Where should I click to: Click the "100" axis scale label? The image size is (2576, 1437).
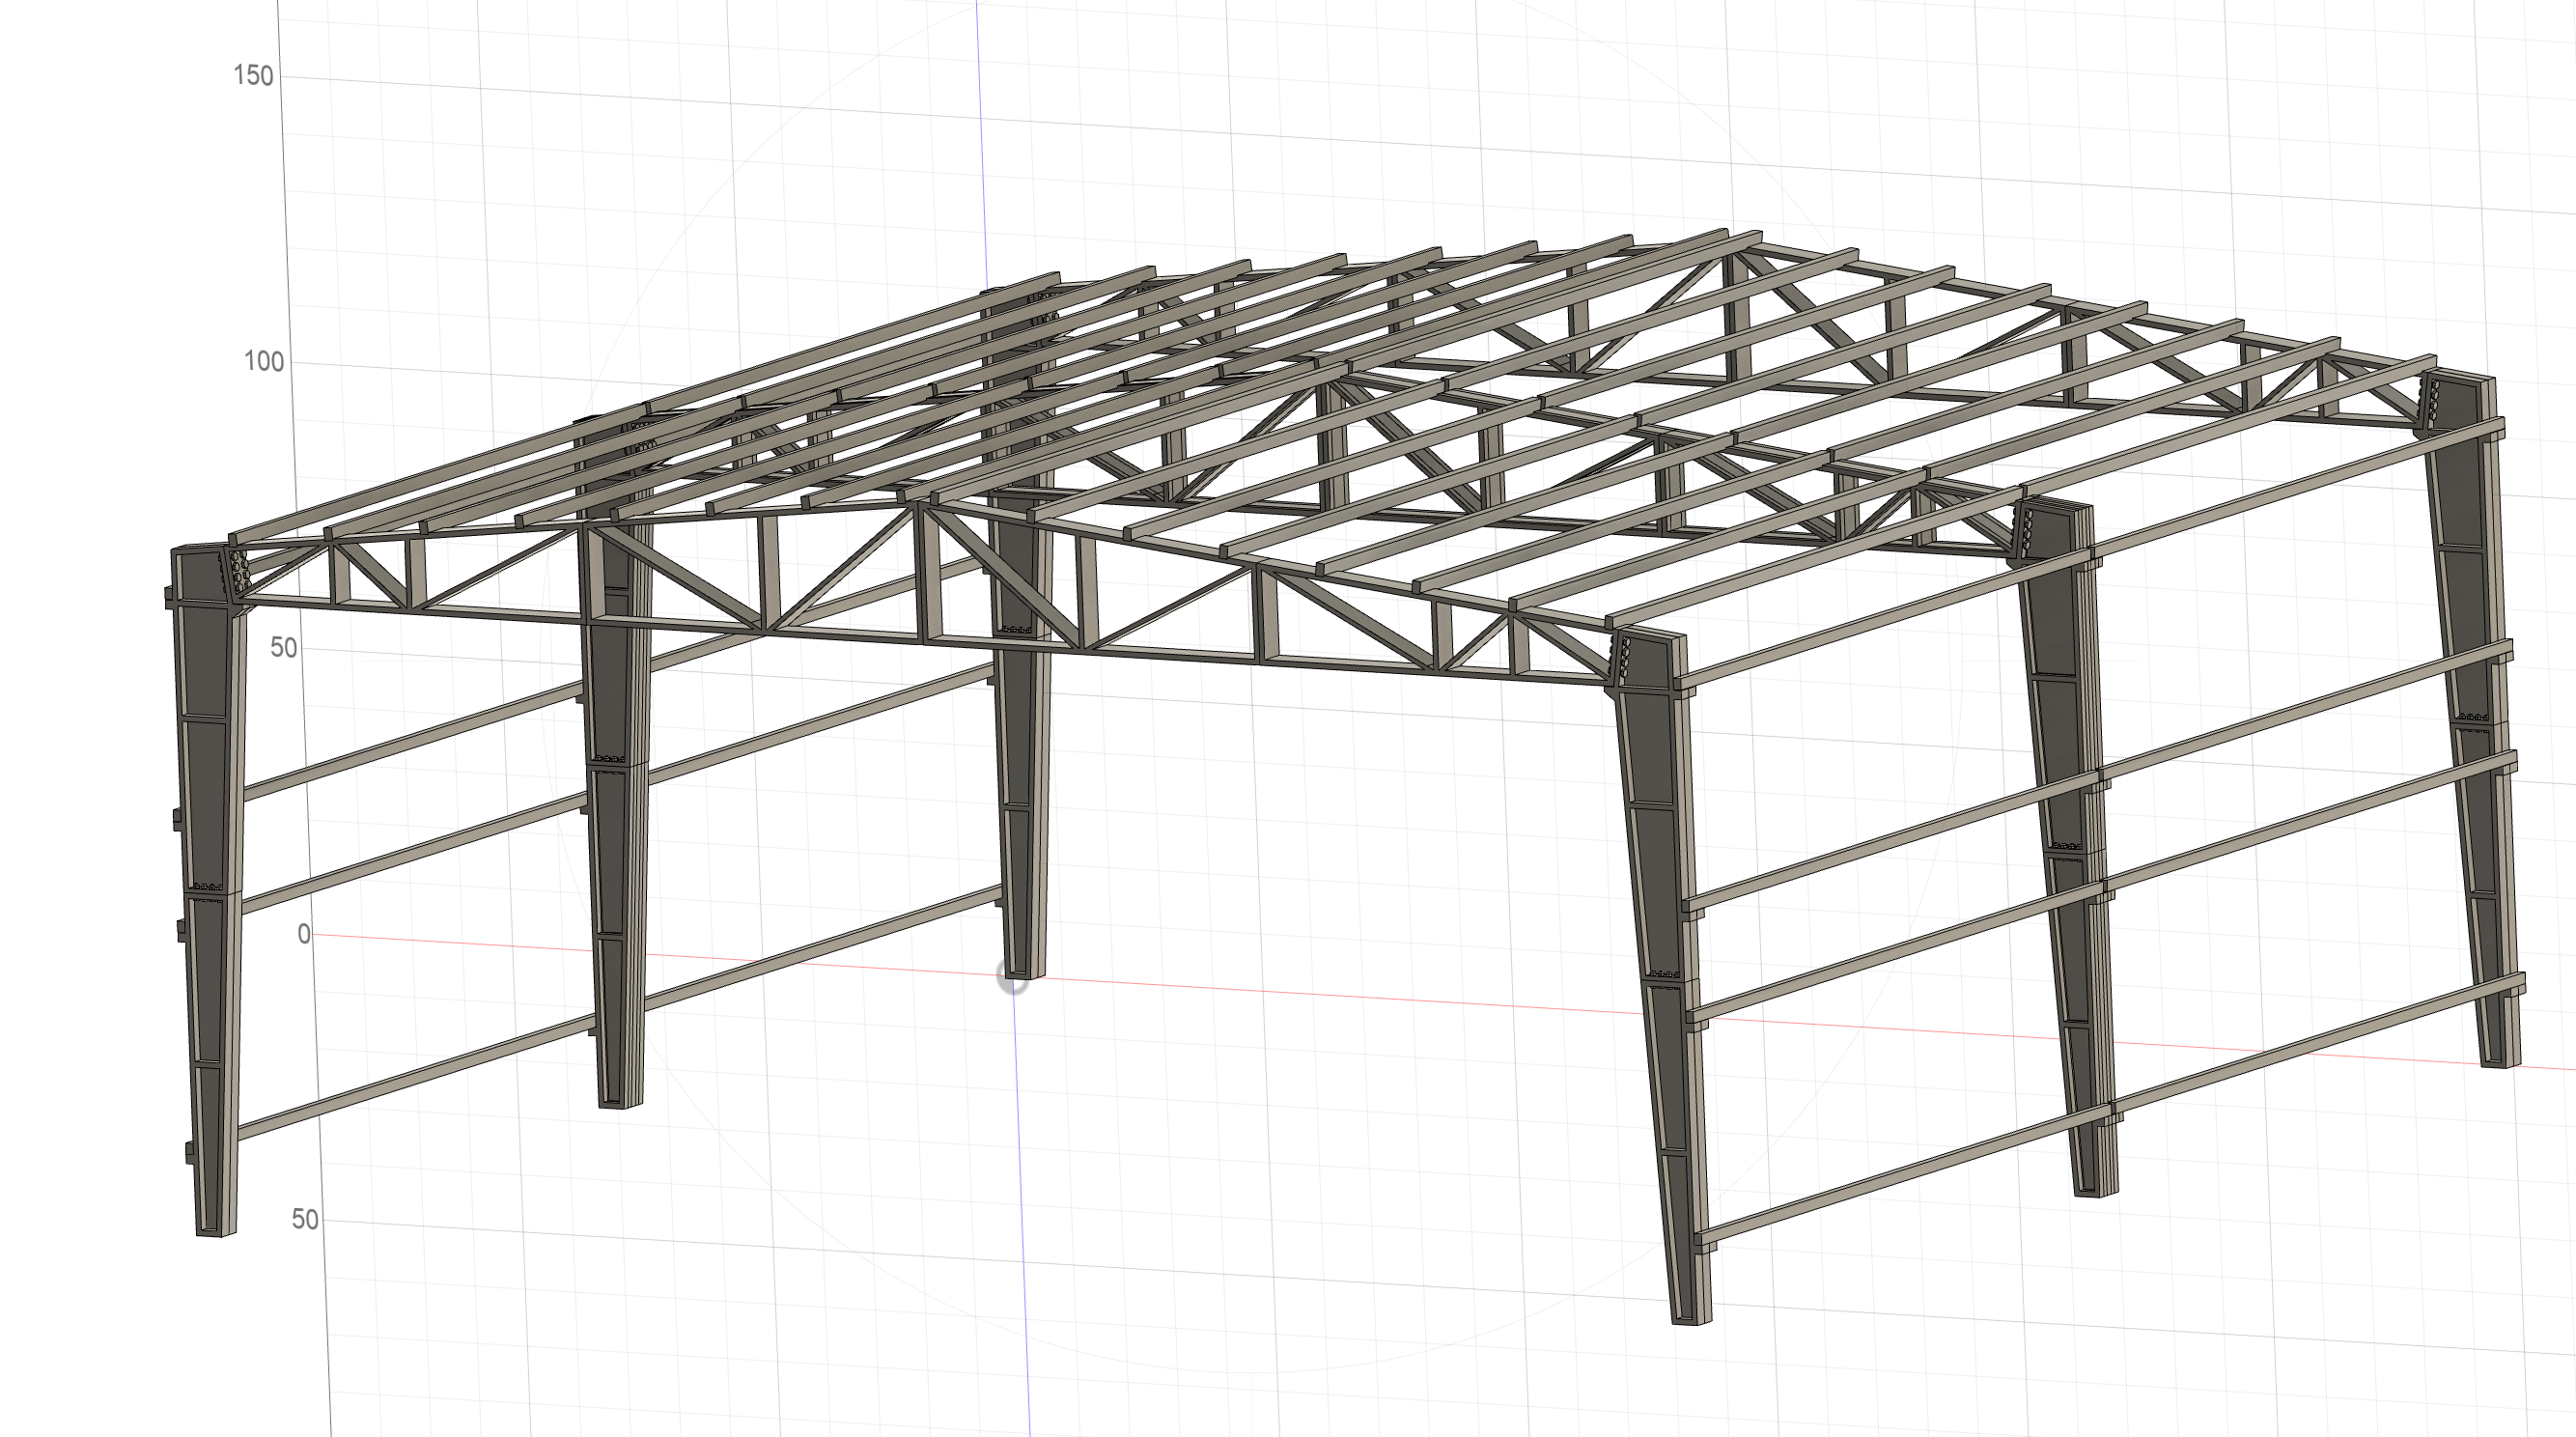(x=264, y=362)
